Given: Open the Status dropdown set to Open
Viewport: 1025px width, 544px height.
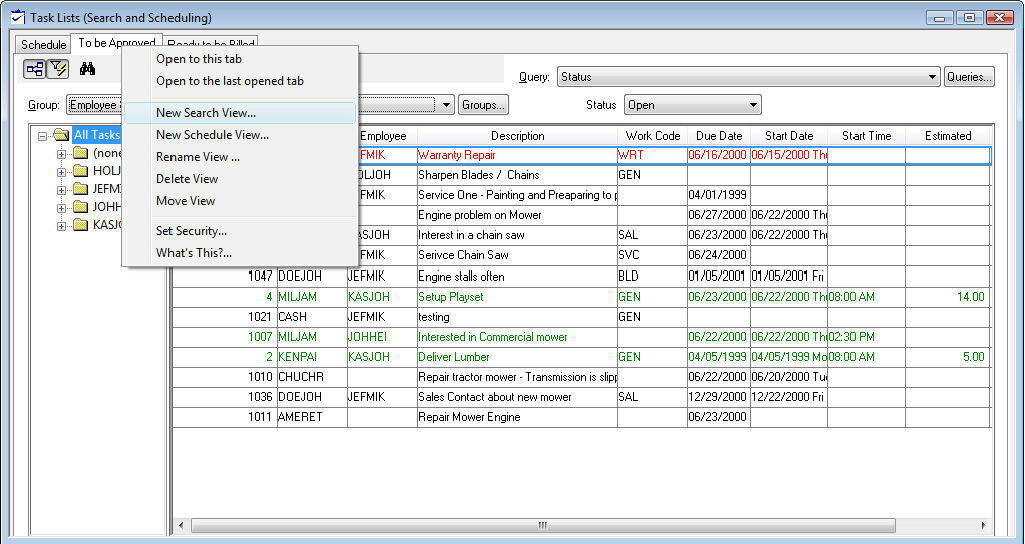Looking at the screenshot, I should tap(692, 105).
